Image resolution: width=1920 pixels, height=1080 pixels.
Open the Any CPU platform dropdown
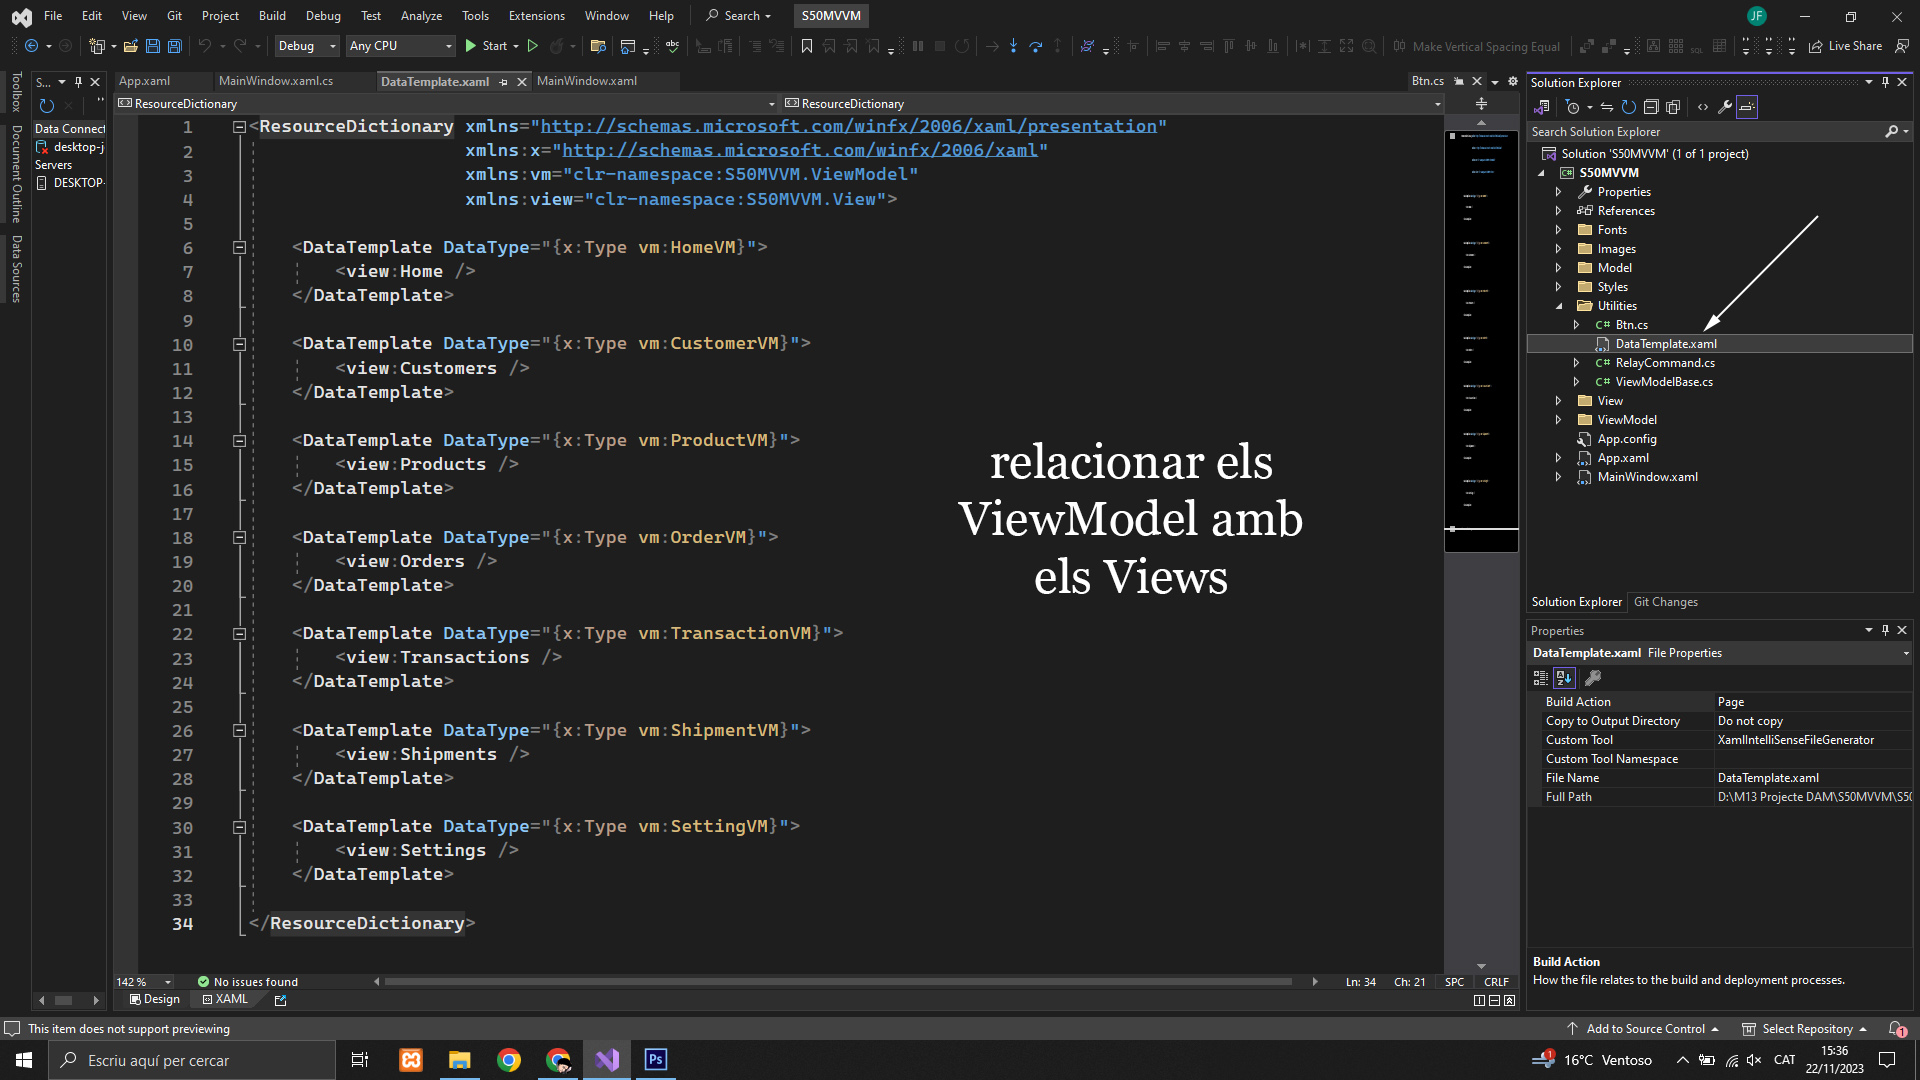tap(400, 46)
